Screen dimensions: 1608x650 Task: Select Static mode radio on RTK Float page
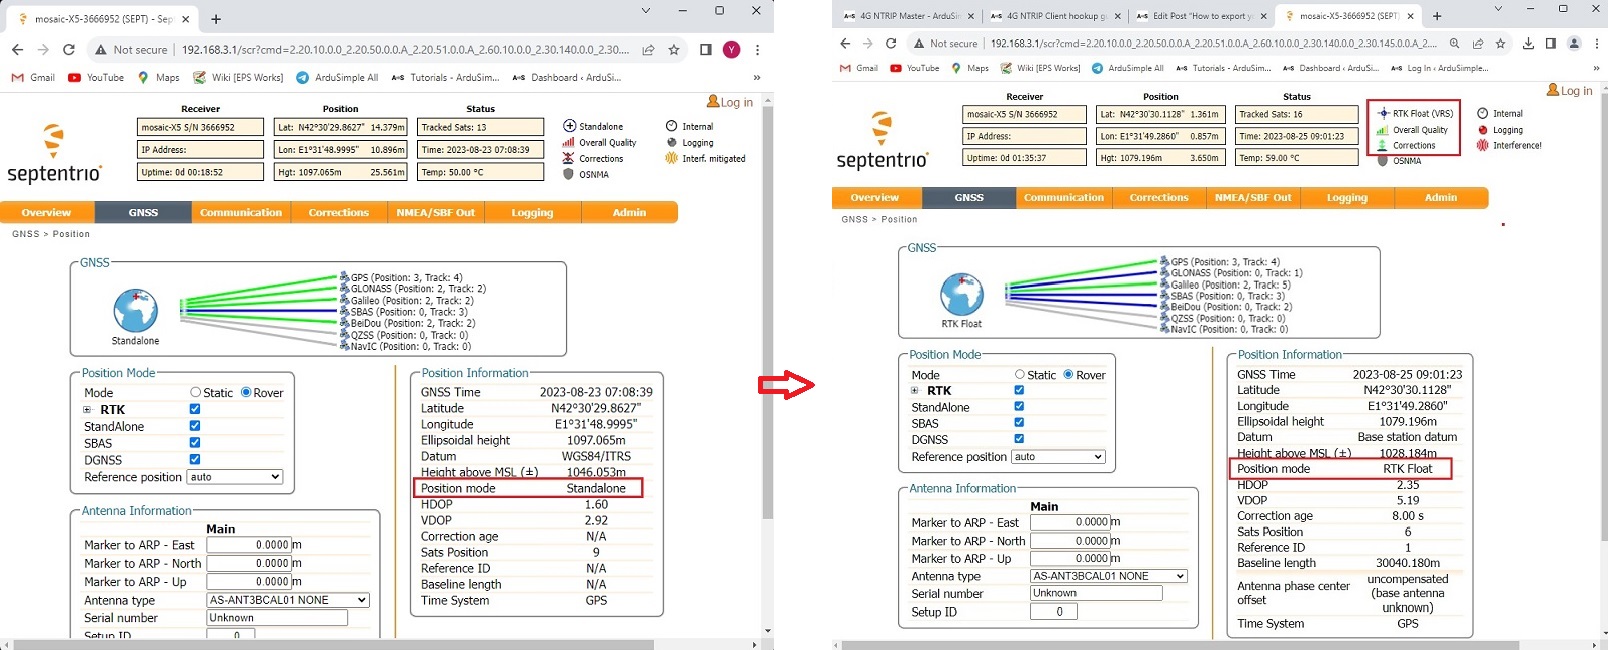(x=1020, y=375)
